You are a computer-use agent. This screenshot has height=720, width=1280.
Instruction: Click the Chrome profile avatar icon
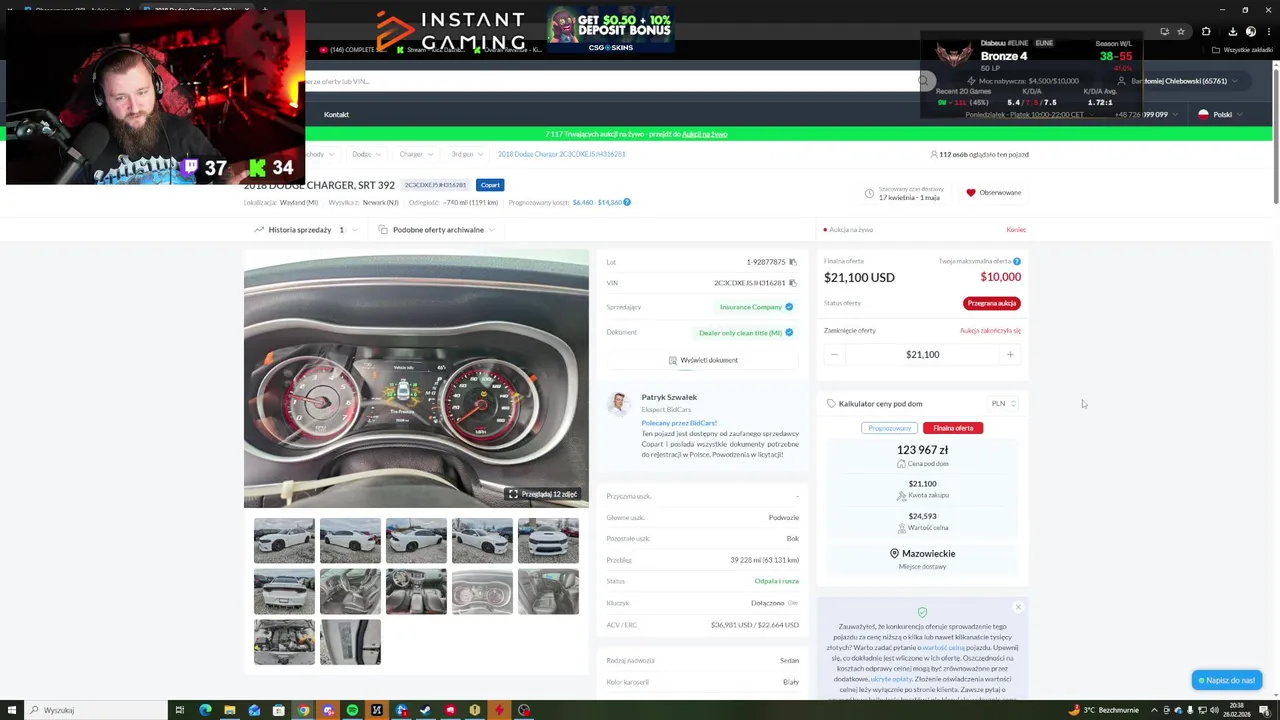[x=1250, y=31]
